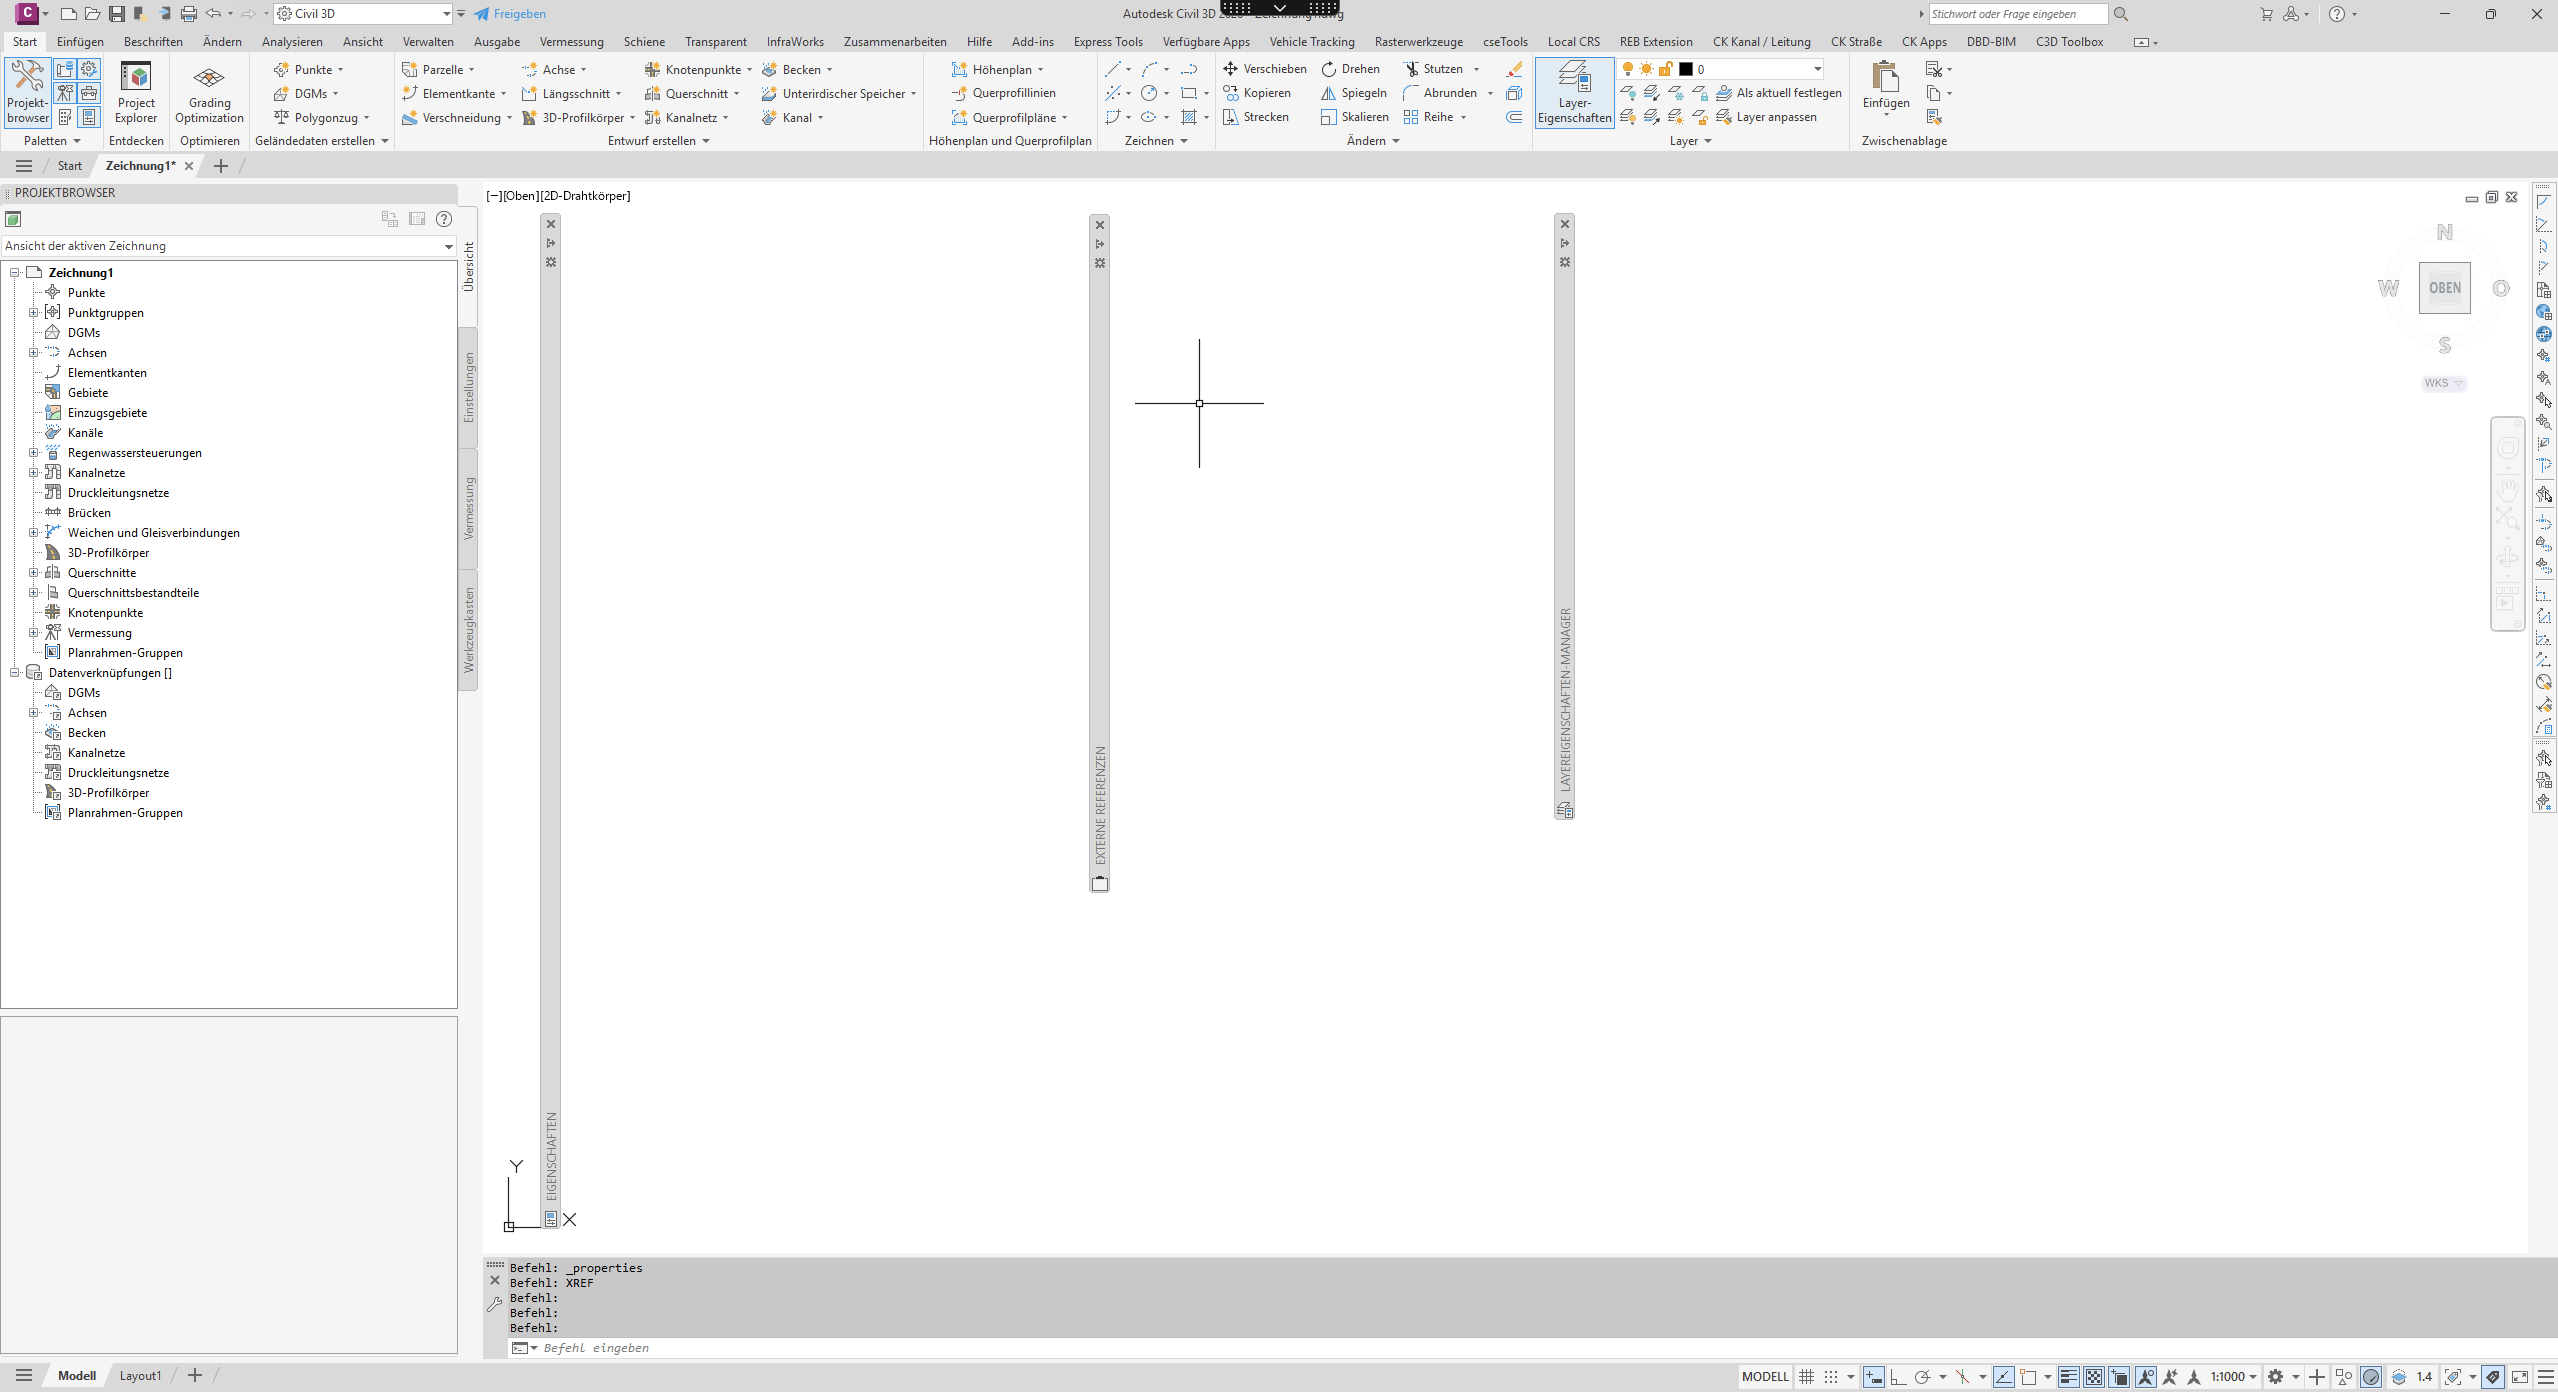The height and width of the screenshot is (1392, 2558).
Task: Toggle transparency display in status bar
Action: coord(2094,1377)
